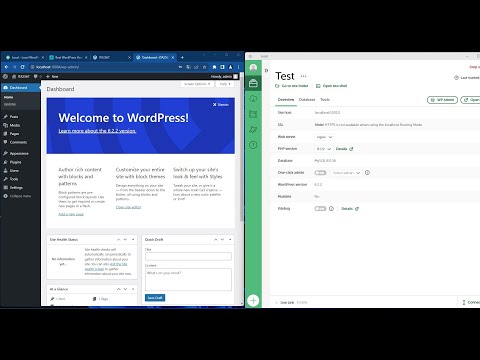Viewport: 480px width, 360px height.
Task: Toggle the One-click admin switch
Action: [320, 173]
